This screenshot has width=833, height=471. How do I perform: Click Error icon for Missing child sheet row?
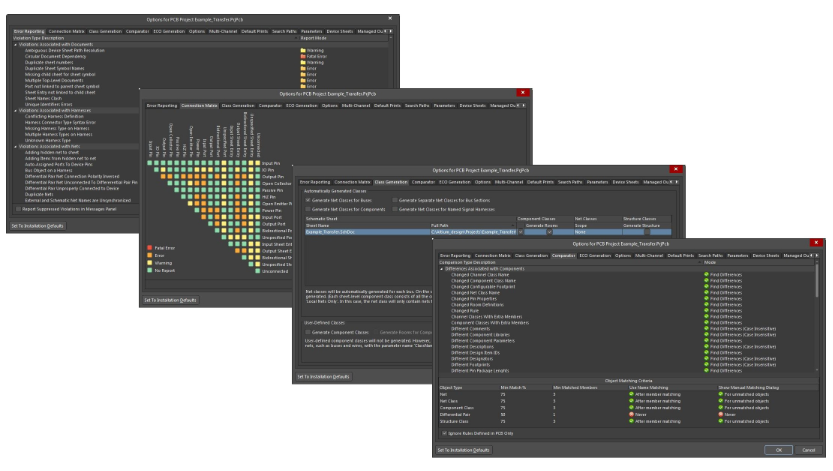(x=303, y=74)
